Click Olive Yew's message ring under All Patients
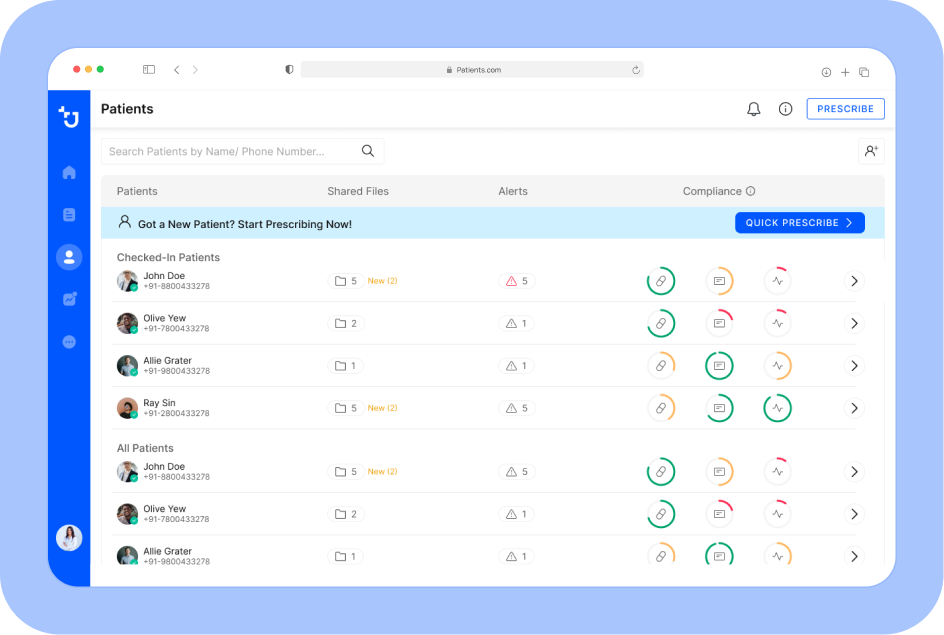Screen dimensions: 944x635 (x=719, y=514)
